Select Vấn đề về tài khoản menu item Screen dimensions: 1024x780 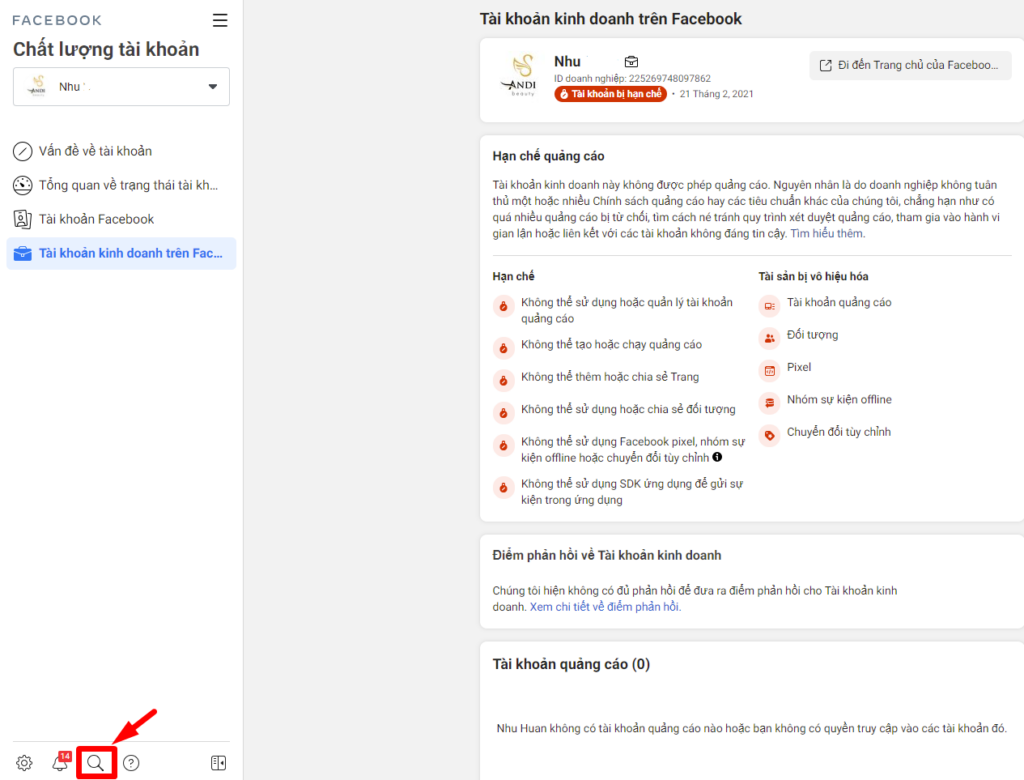pos(121,152)
